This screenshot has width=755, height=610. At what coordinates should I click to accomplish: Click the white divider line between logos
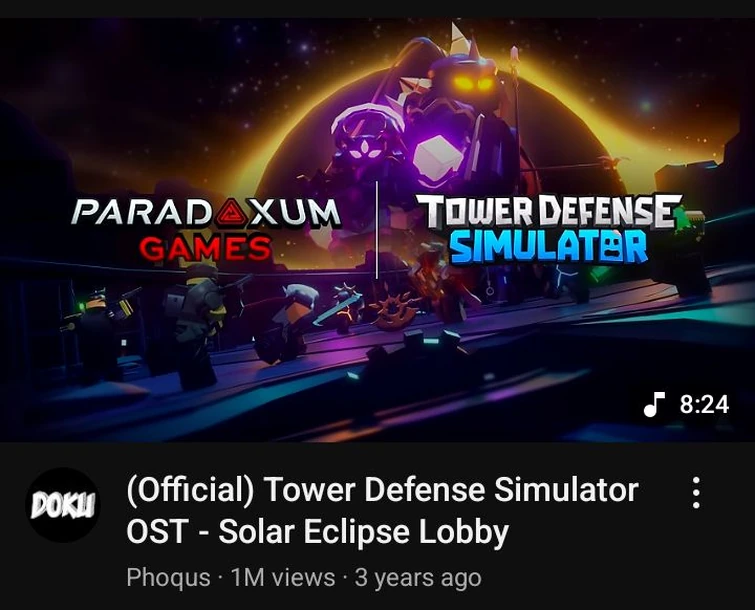pos(377,230)
